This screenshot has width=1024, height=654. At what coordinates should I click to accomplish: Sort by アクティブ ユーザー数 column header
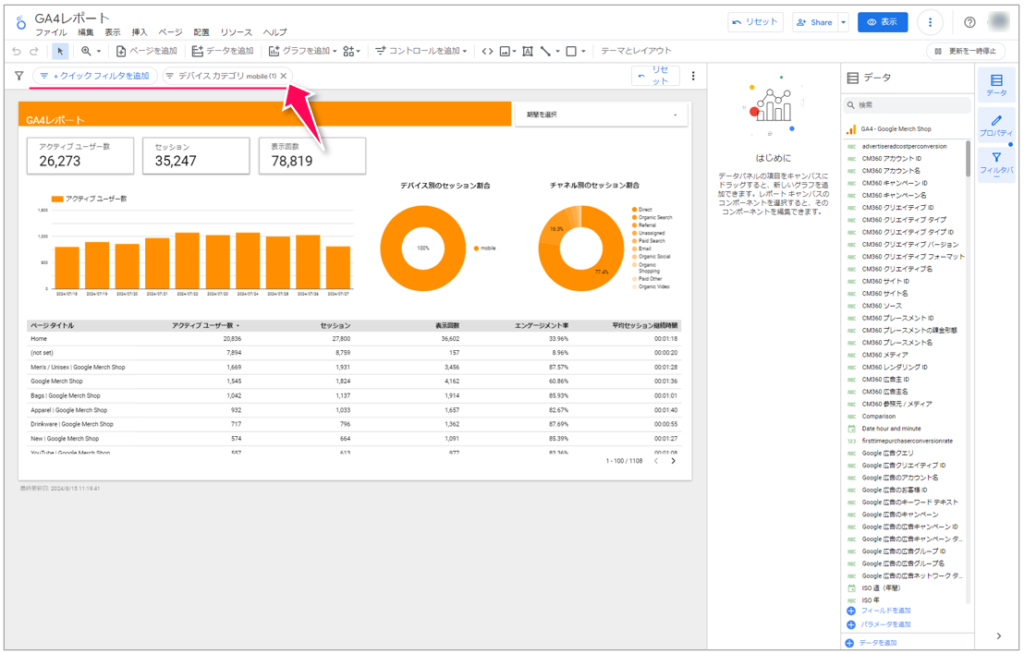coord(202,325)
